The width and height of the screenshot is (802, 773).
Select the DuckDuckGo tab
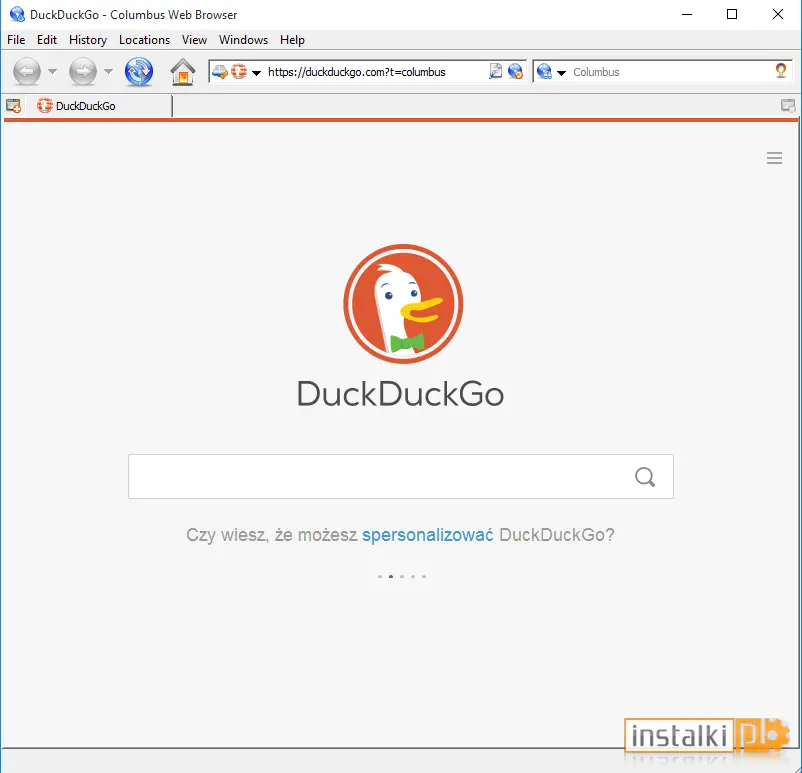coord(100,106)
